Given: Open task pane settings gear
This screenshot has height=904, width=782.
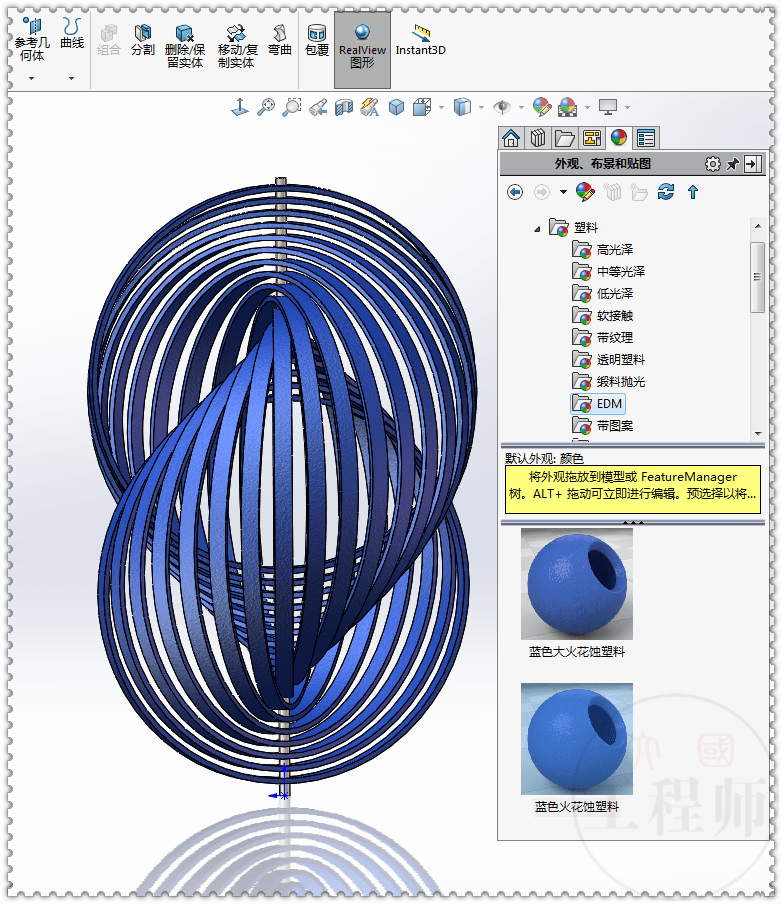Looking at the screenshot, I should (713, 164).
